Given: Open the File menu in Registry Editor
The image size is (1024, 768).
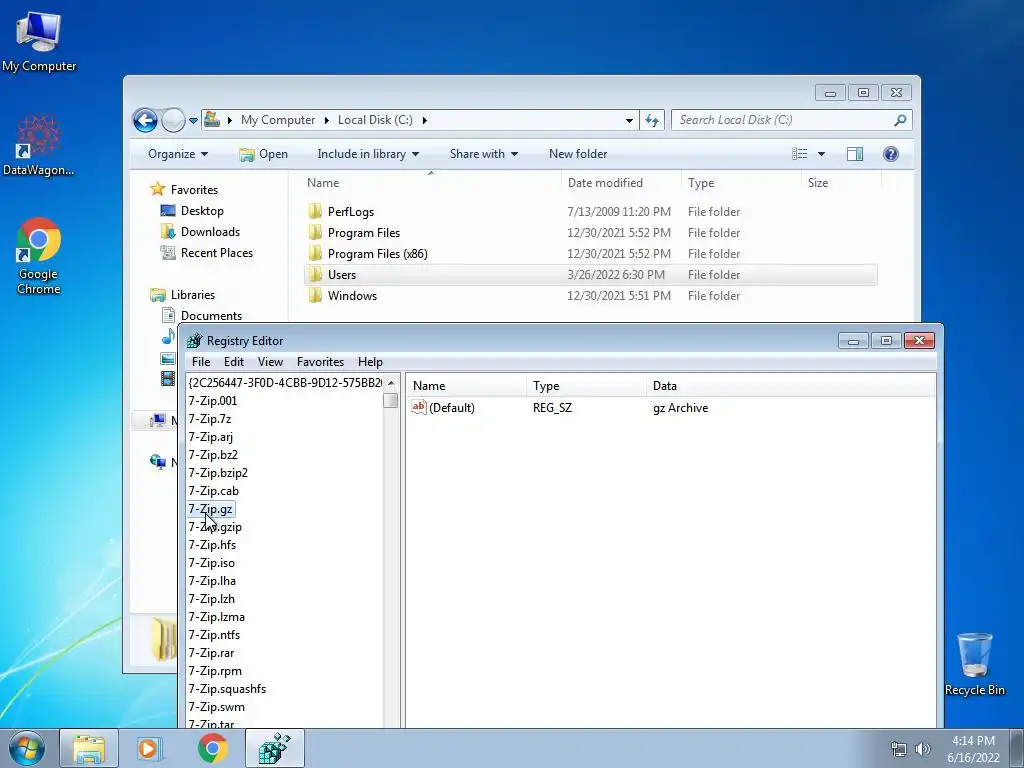Looking at the screenshot, I should (201, 362).
